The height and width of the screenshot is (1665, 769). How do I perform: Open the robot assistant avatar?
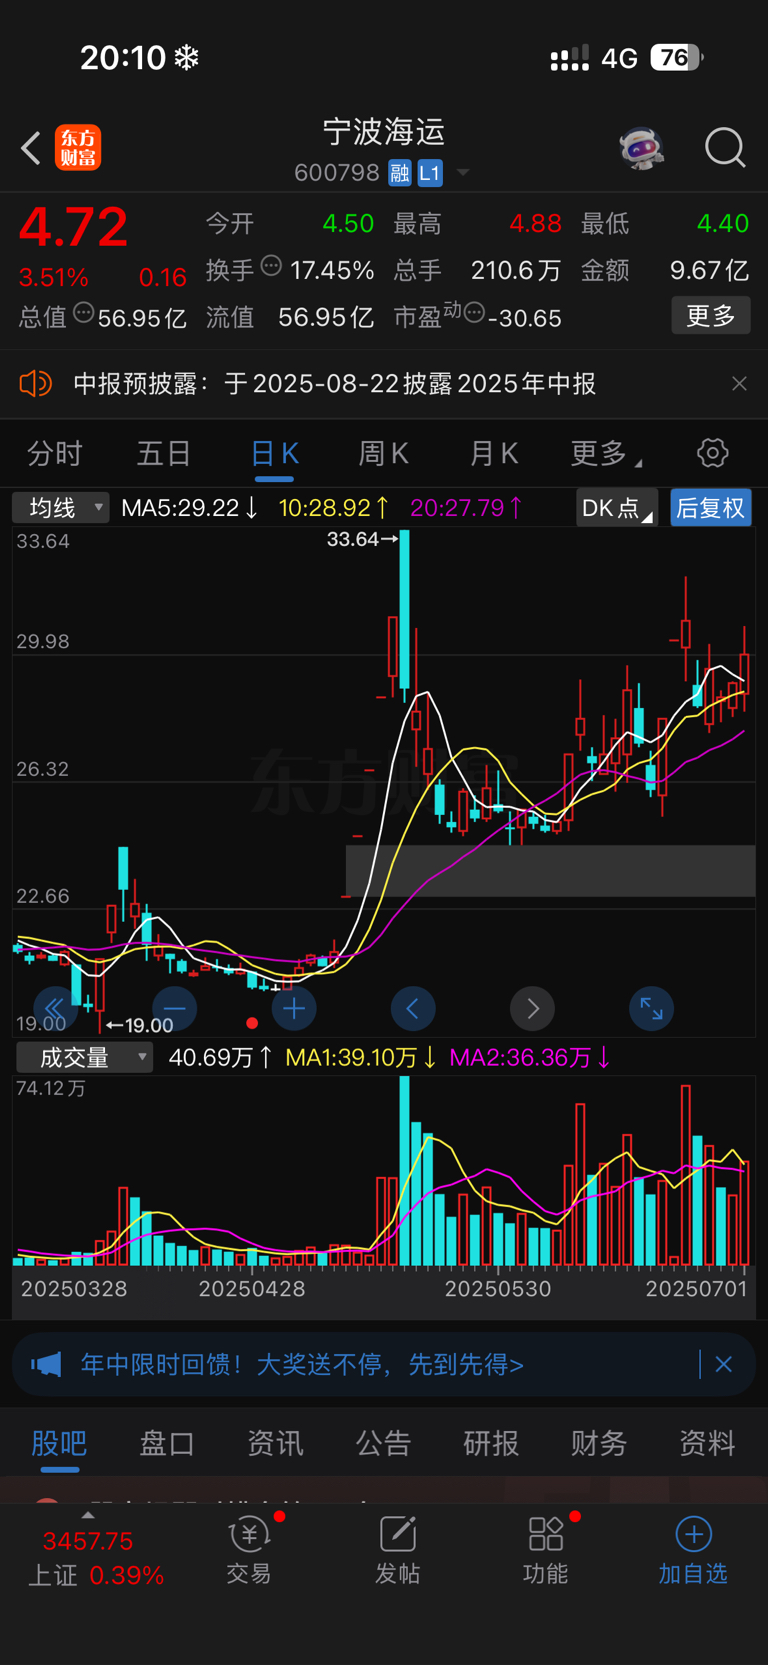click(641, 148)
